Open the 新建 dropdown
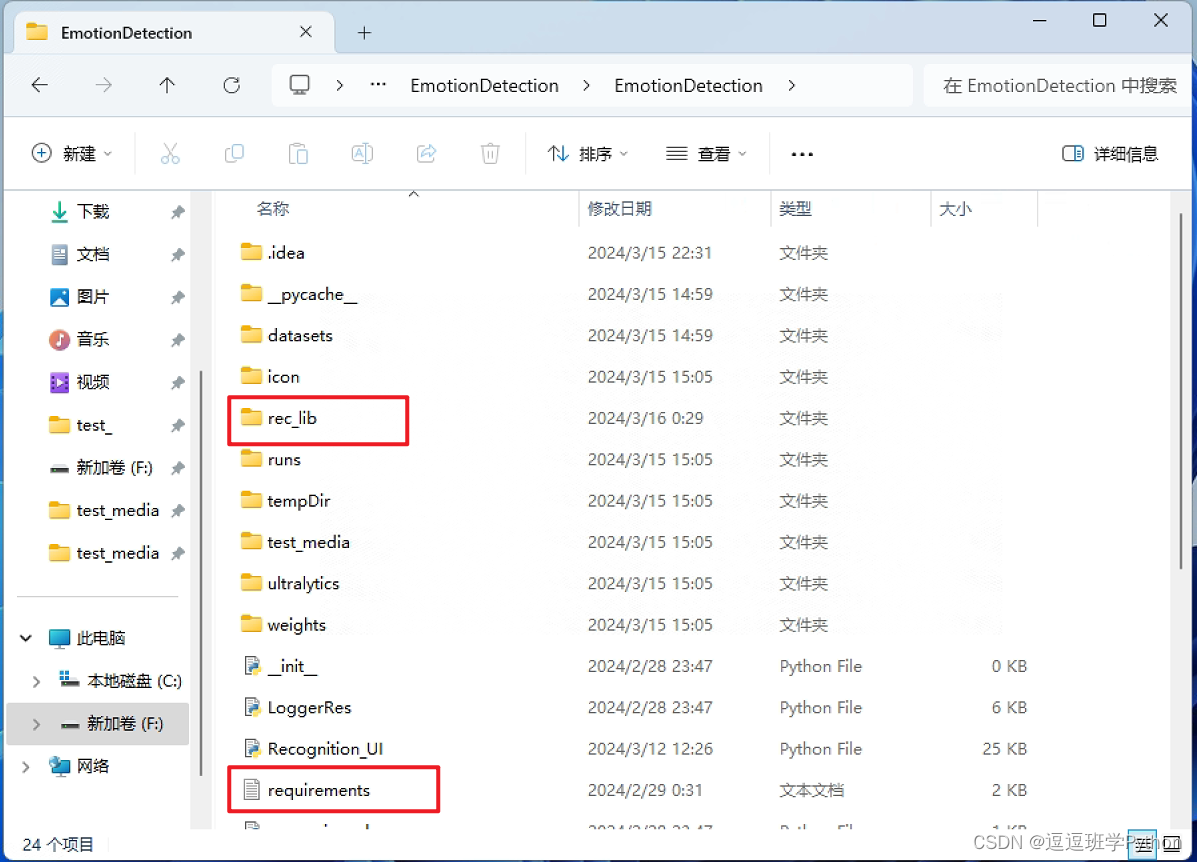Screen dimensions: 1197x862 click(x=72, y=153)
